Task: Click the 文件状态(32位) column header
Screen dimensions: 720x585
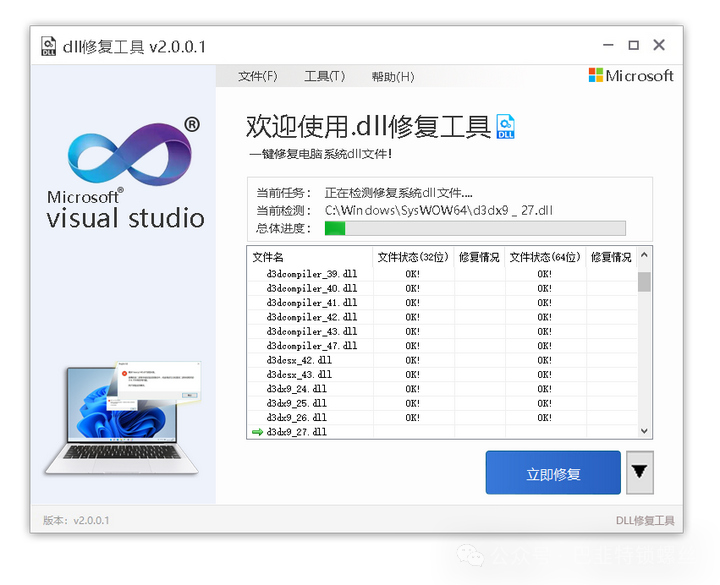Action: click(413, 257)
